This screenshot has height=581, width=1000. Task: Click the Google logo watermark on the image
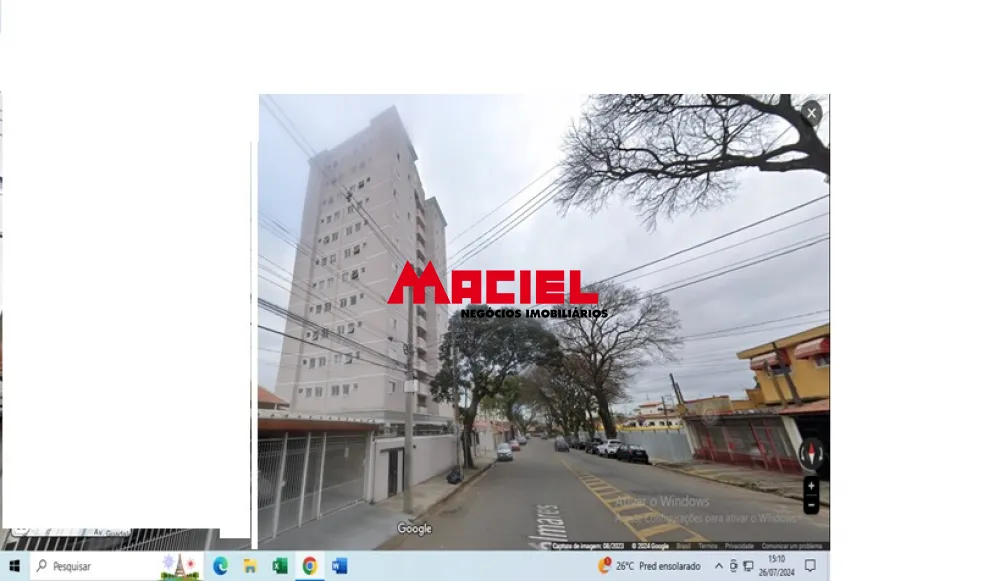tap(413, 528)
